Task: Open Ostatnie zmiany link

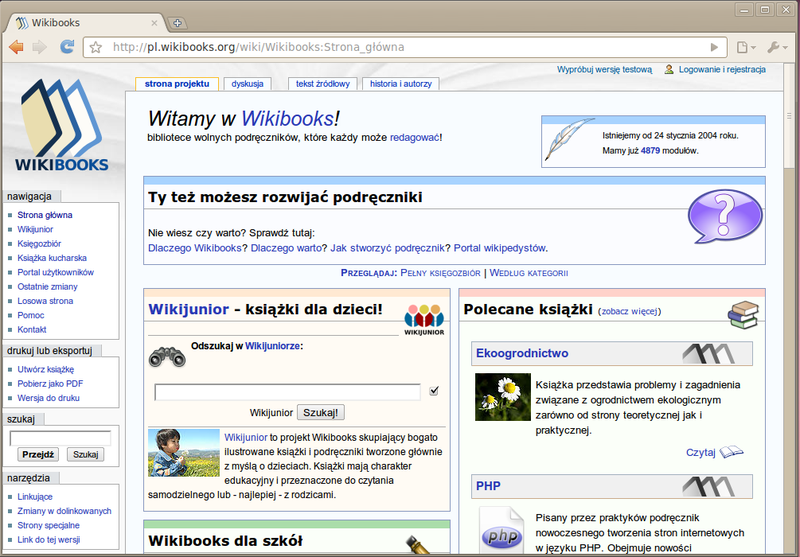Action: pyautogui.click(x=47, y=287)
